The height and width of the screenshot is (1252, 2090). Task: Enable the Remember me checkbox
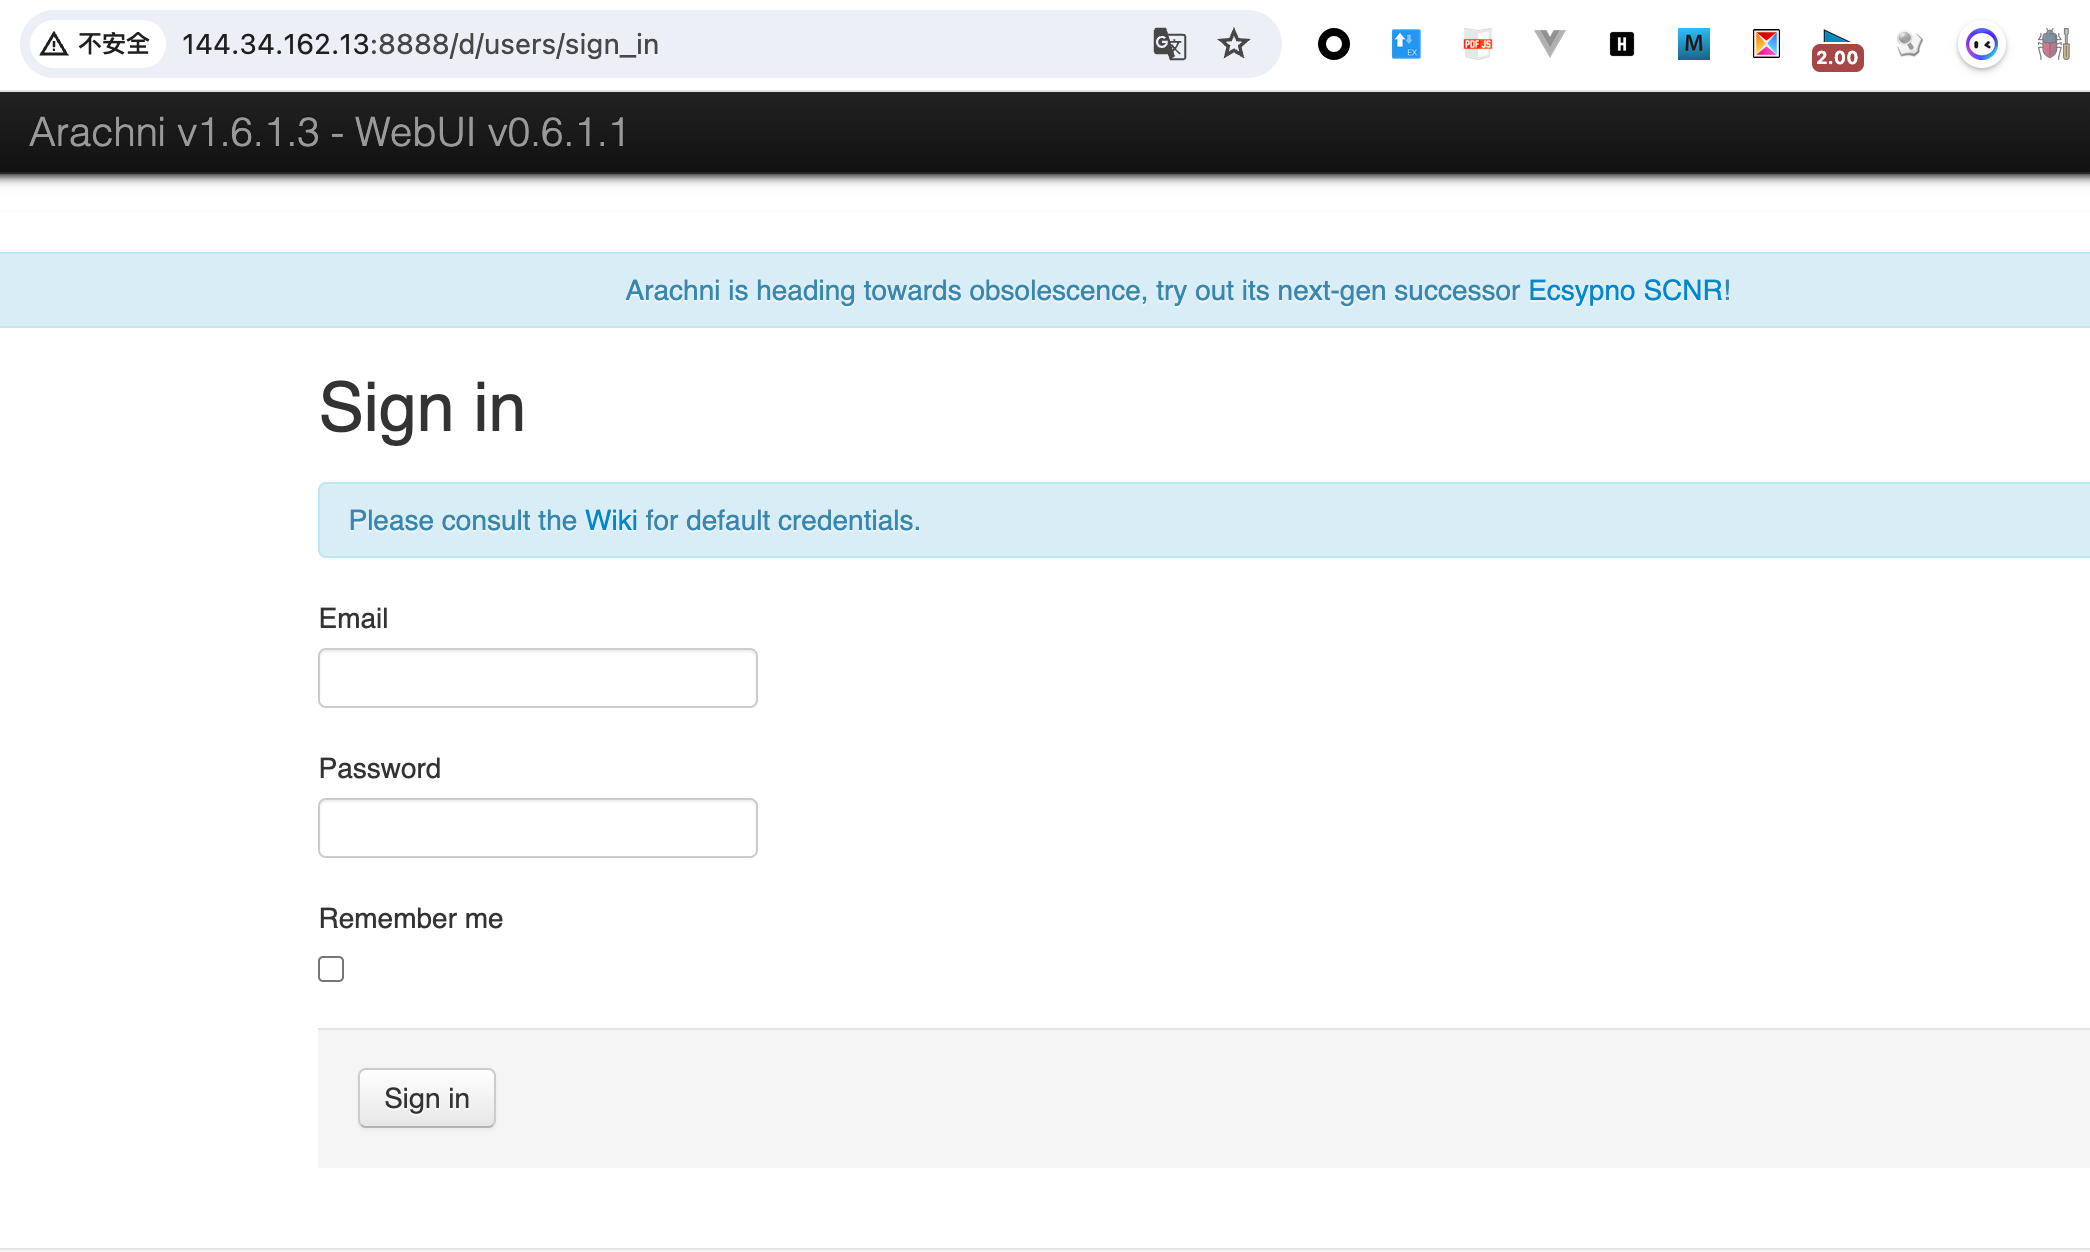331,969
